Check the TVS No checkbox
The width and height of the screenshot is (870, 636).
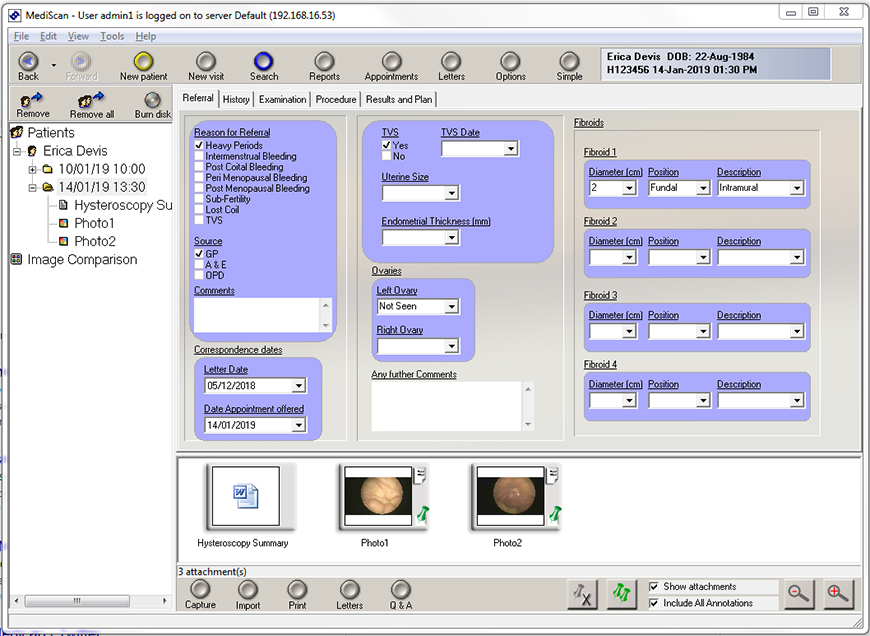(x=386, y=156)
